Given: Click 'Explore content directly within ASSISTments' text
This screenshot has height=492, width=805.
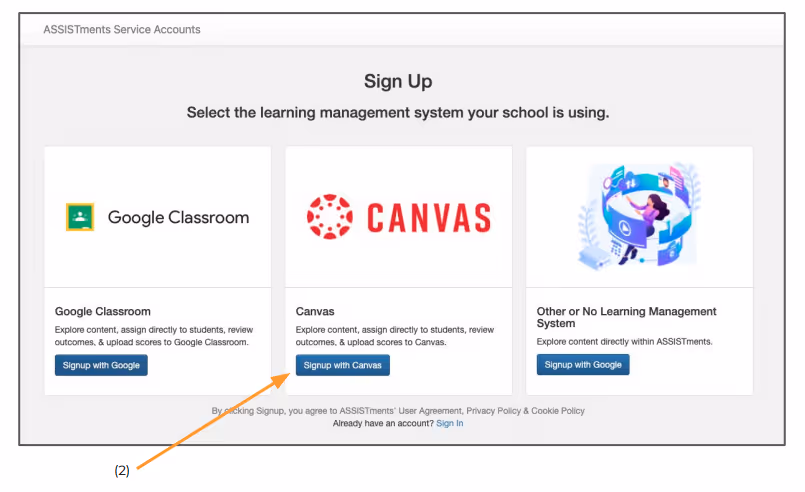Looking at the screenshot, I should coord(624,342).
